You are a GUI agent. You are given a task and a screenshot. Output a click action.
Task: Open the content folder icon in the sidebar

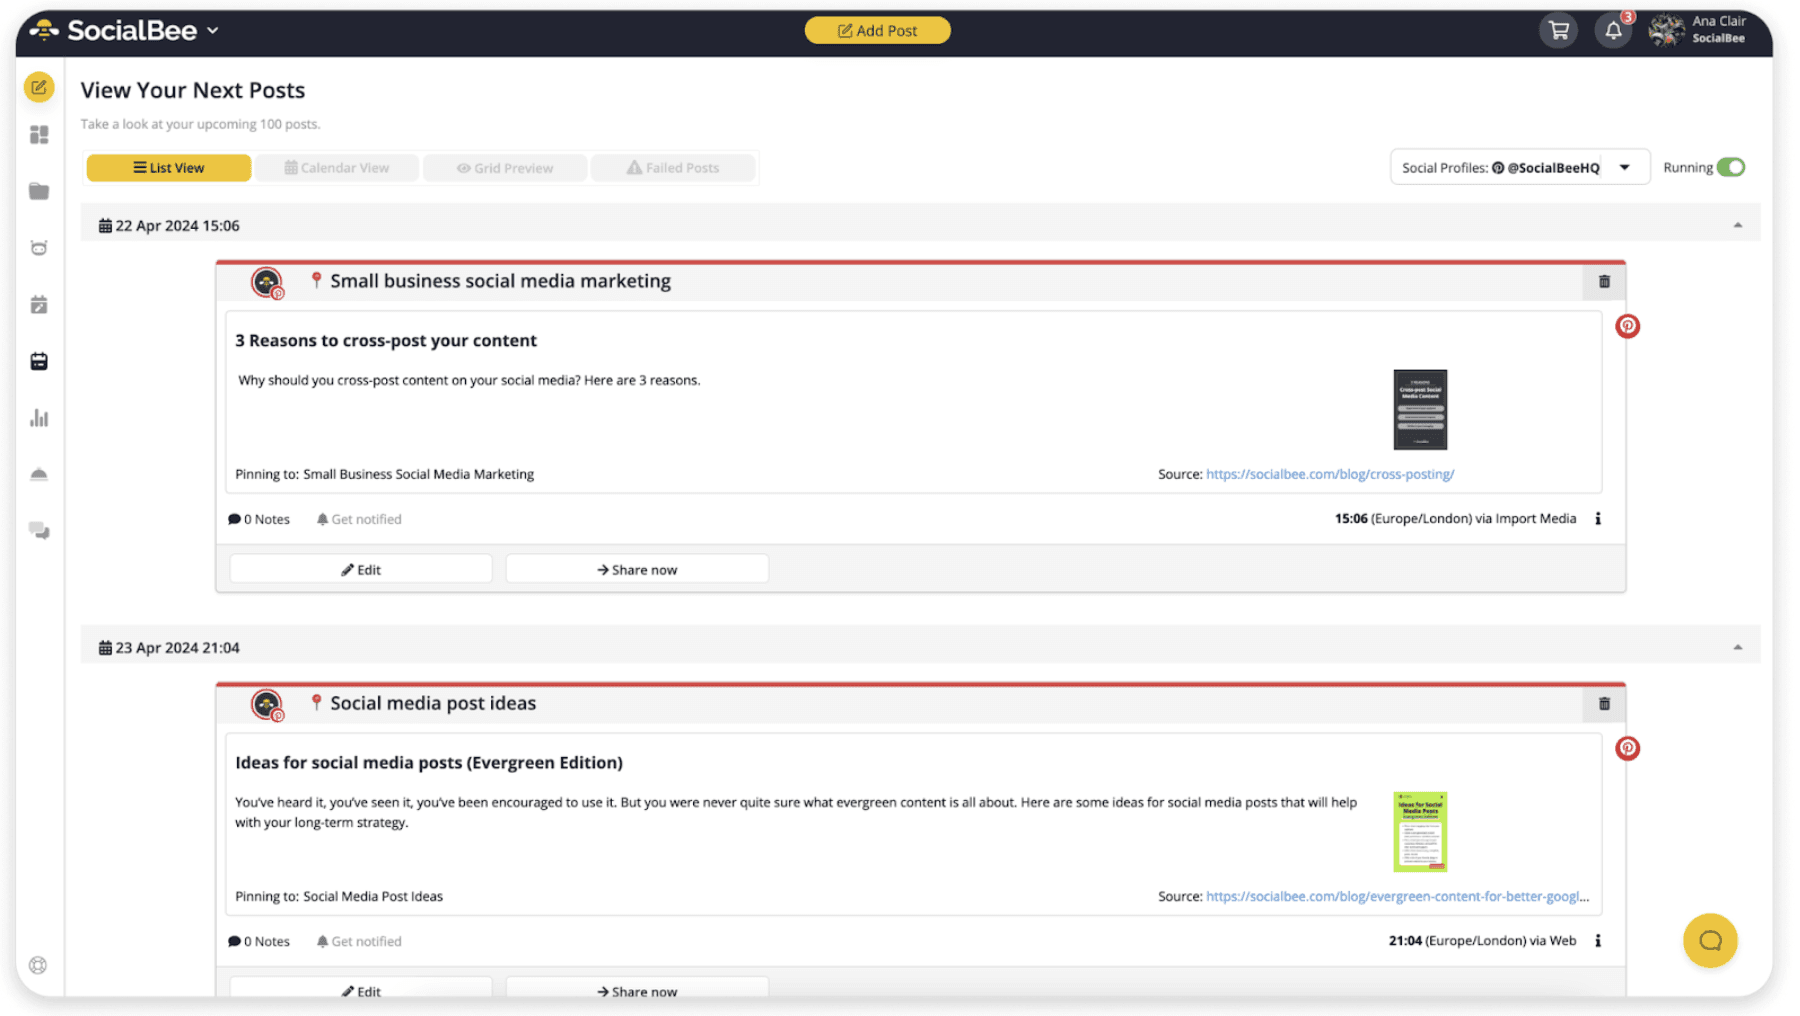[38, 190]
